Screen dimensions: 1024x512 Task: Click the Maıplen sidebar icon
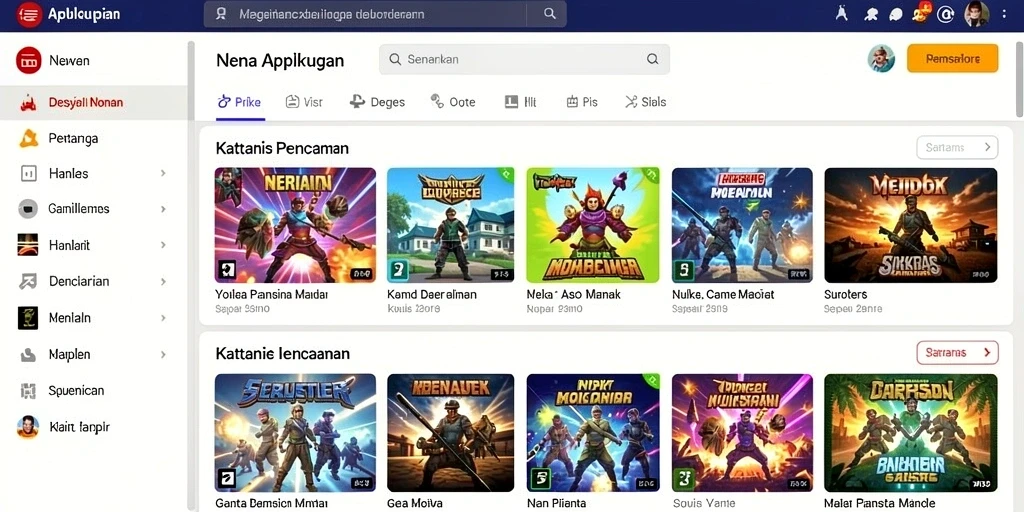click(x=28, y=355)
